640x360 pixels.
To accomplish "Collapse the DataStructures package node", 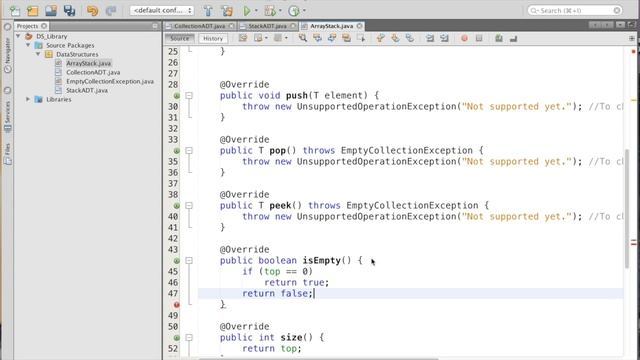I will (38, 54).
